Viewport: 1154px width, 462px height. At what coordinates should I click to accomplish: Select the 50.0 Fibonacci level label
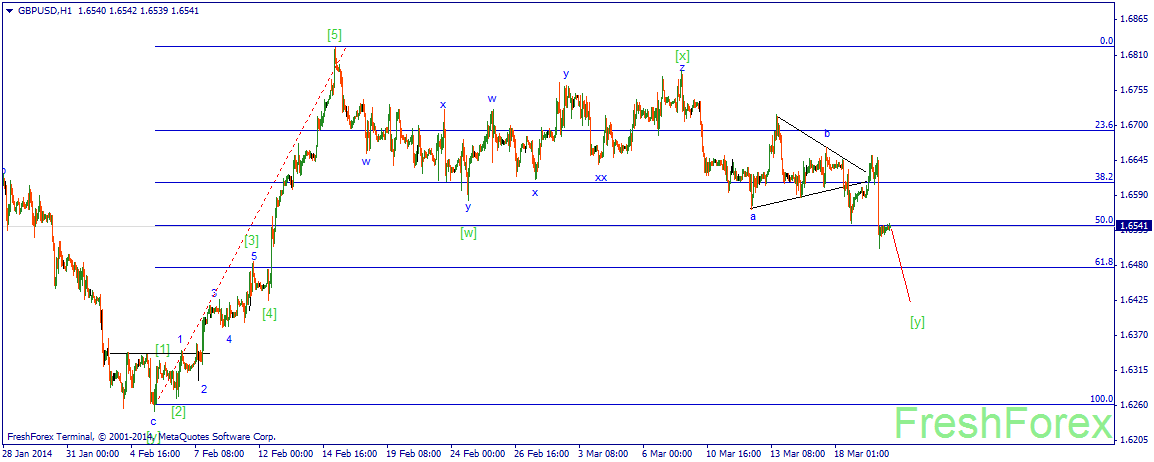[1104, 219]
